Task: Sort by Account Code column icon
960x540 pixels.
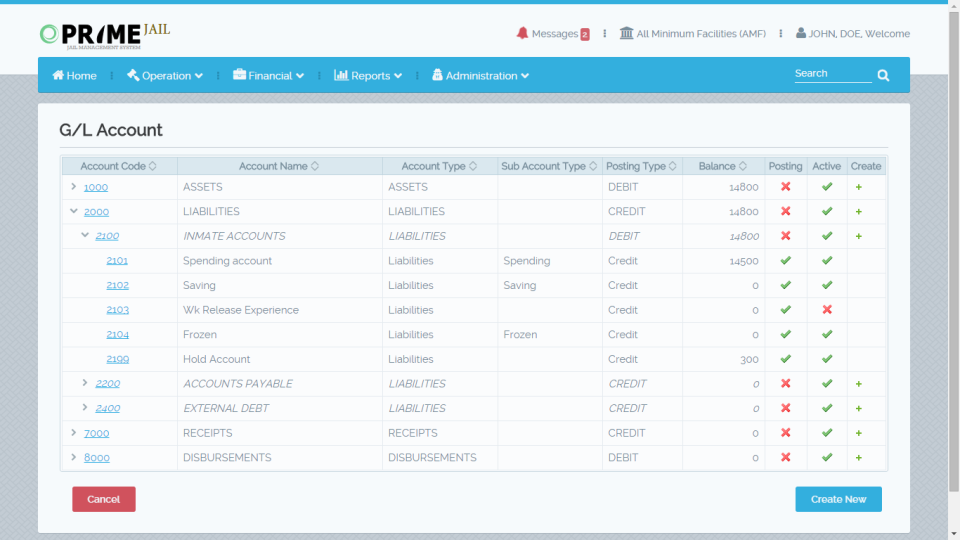Action: click(x=152, y=166)
